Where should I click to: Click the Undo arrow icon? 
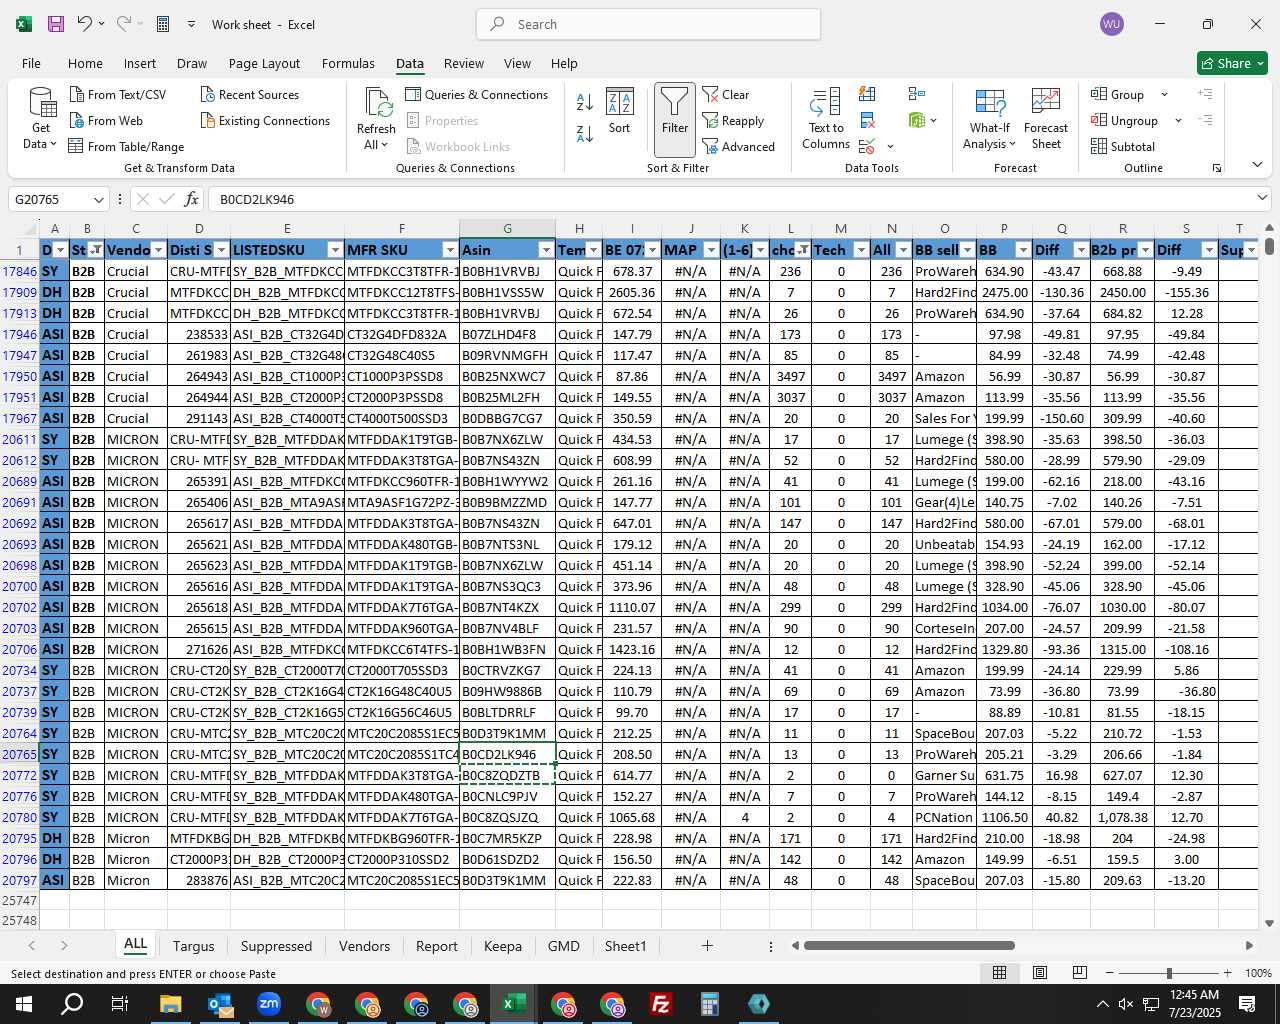tap(85, 24)
